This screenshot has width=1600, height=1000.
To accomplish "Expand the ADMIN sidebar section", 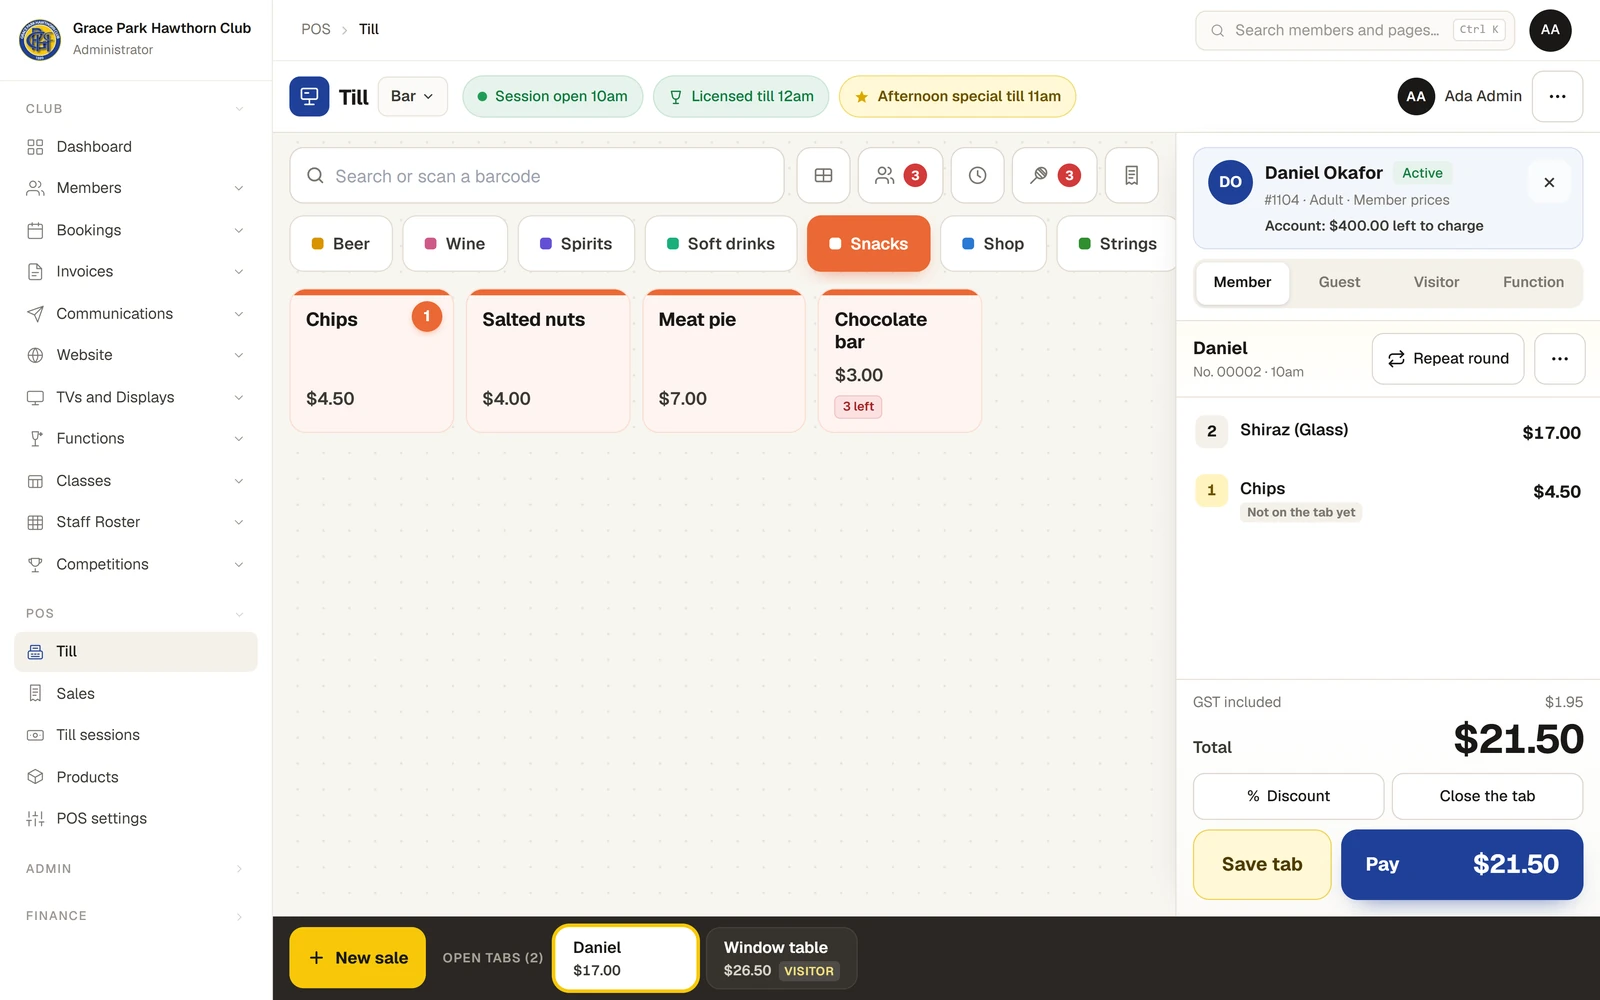I will 136,869.
